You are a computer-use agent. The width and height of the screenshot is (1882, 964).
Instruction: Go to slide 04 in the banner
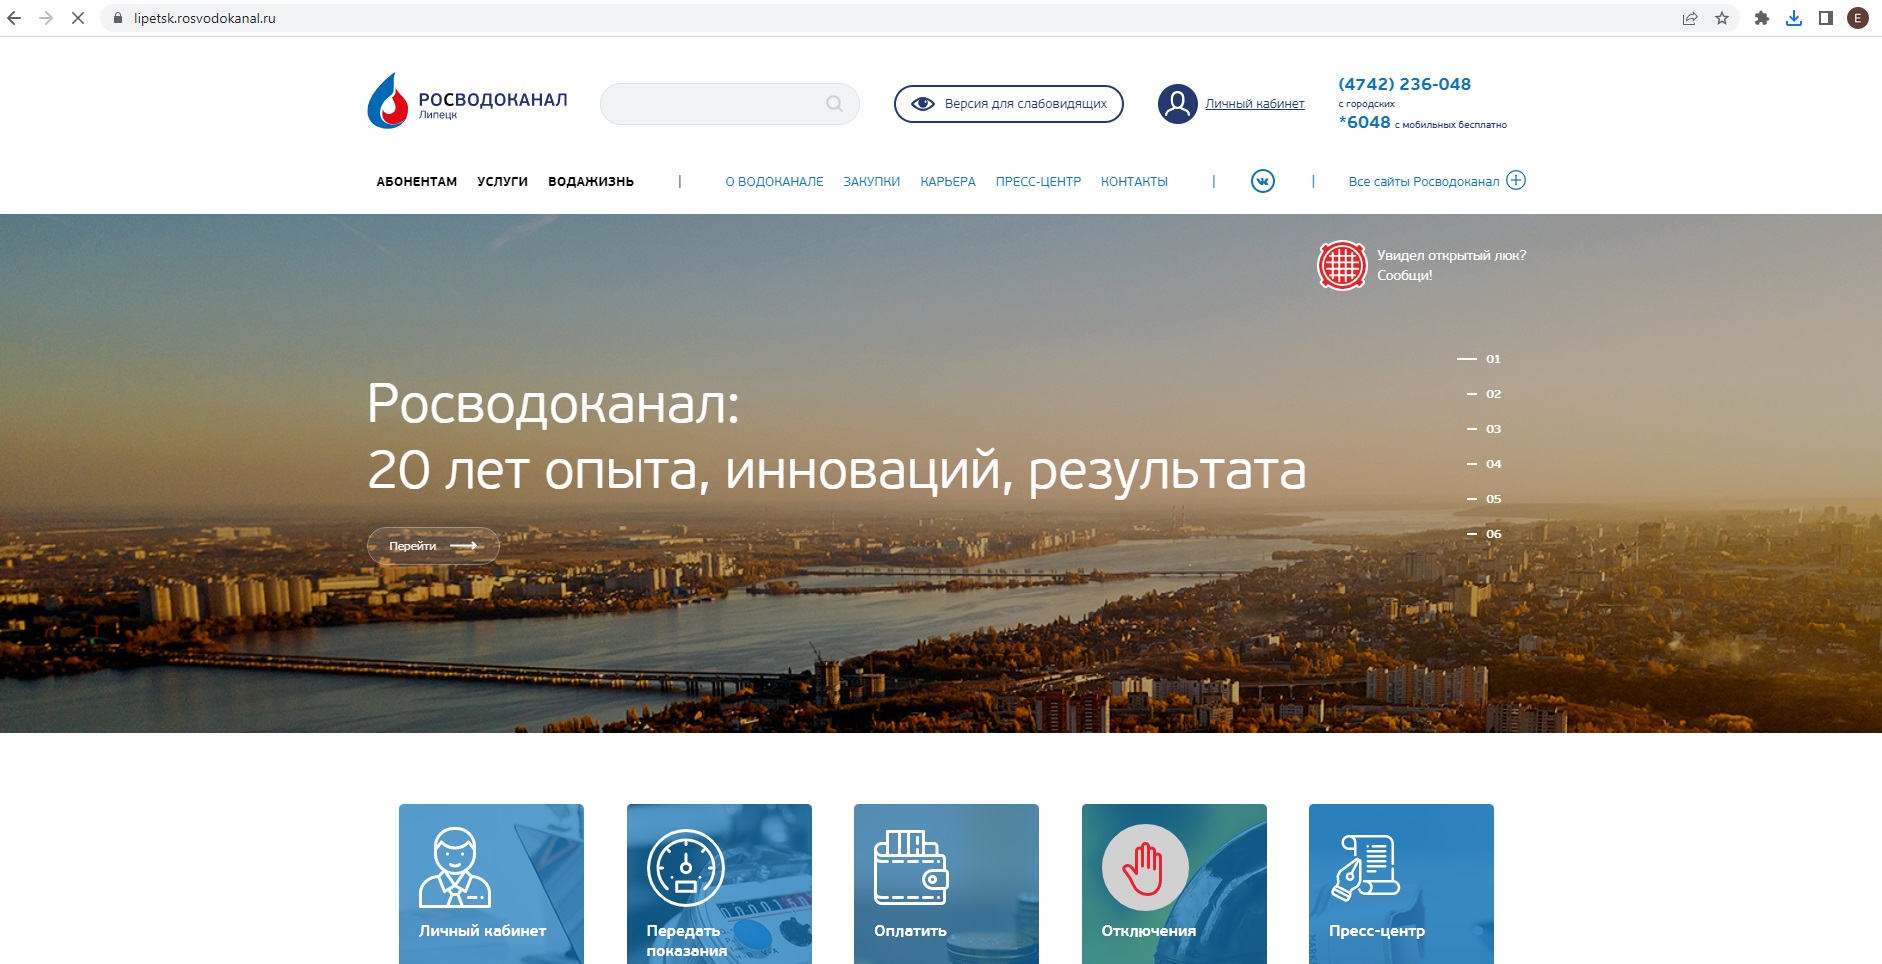[1485, 464]
